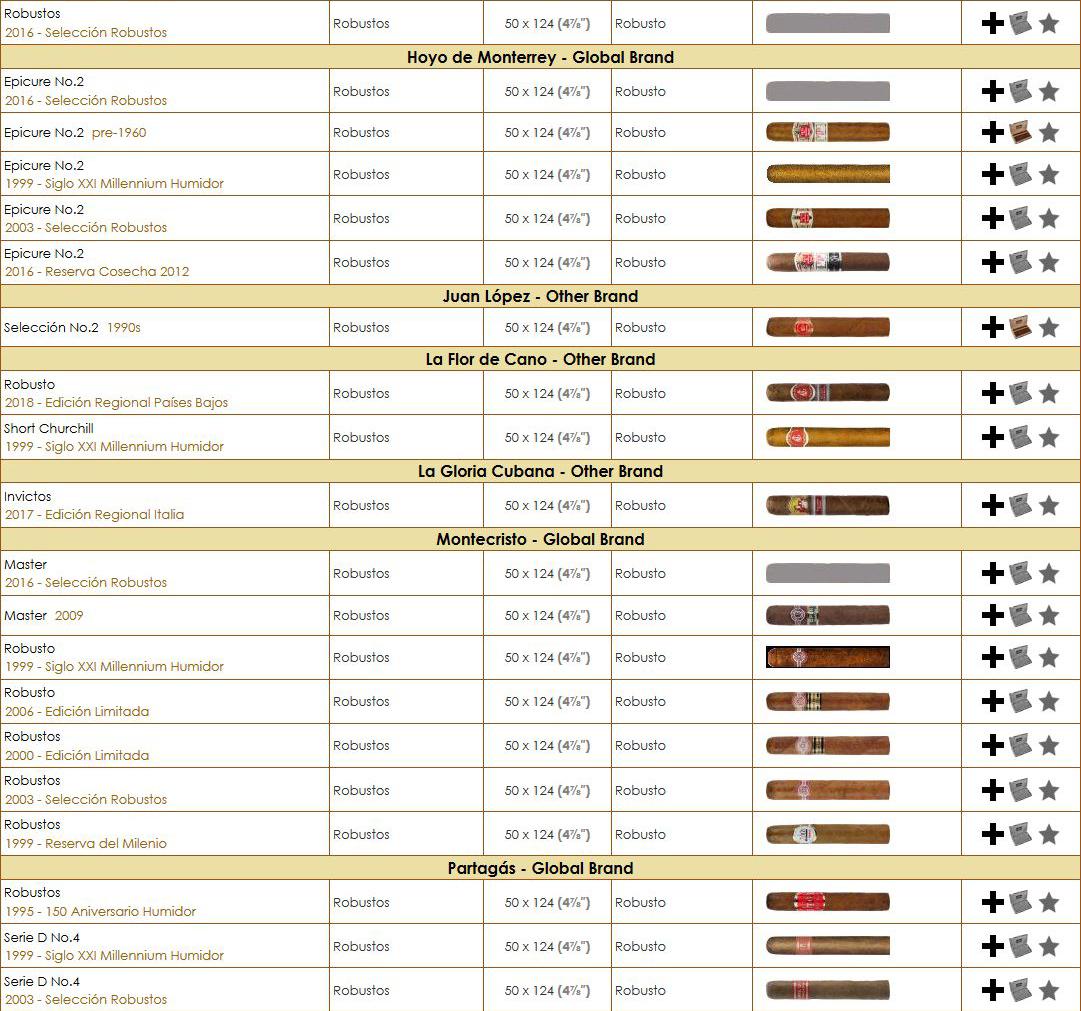The image size is (1081, 1011).
Task: Select the Partagás - Global Brand header
Action: click(x=540, y=868)
